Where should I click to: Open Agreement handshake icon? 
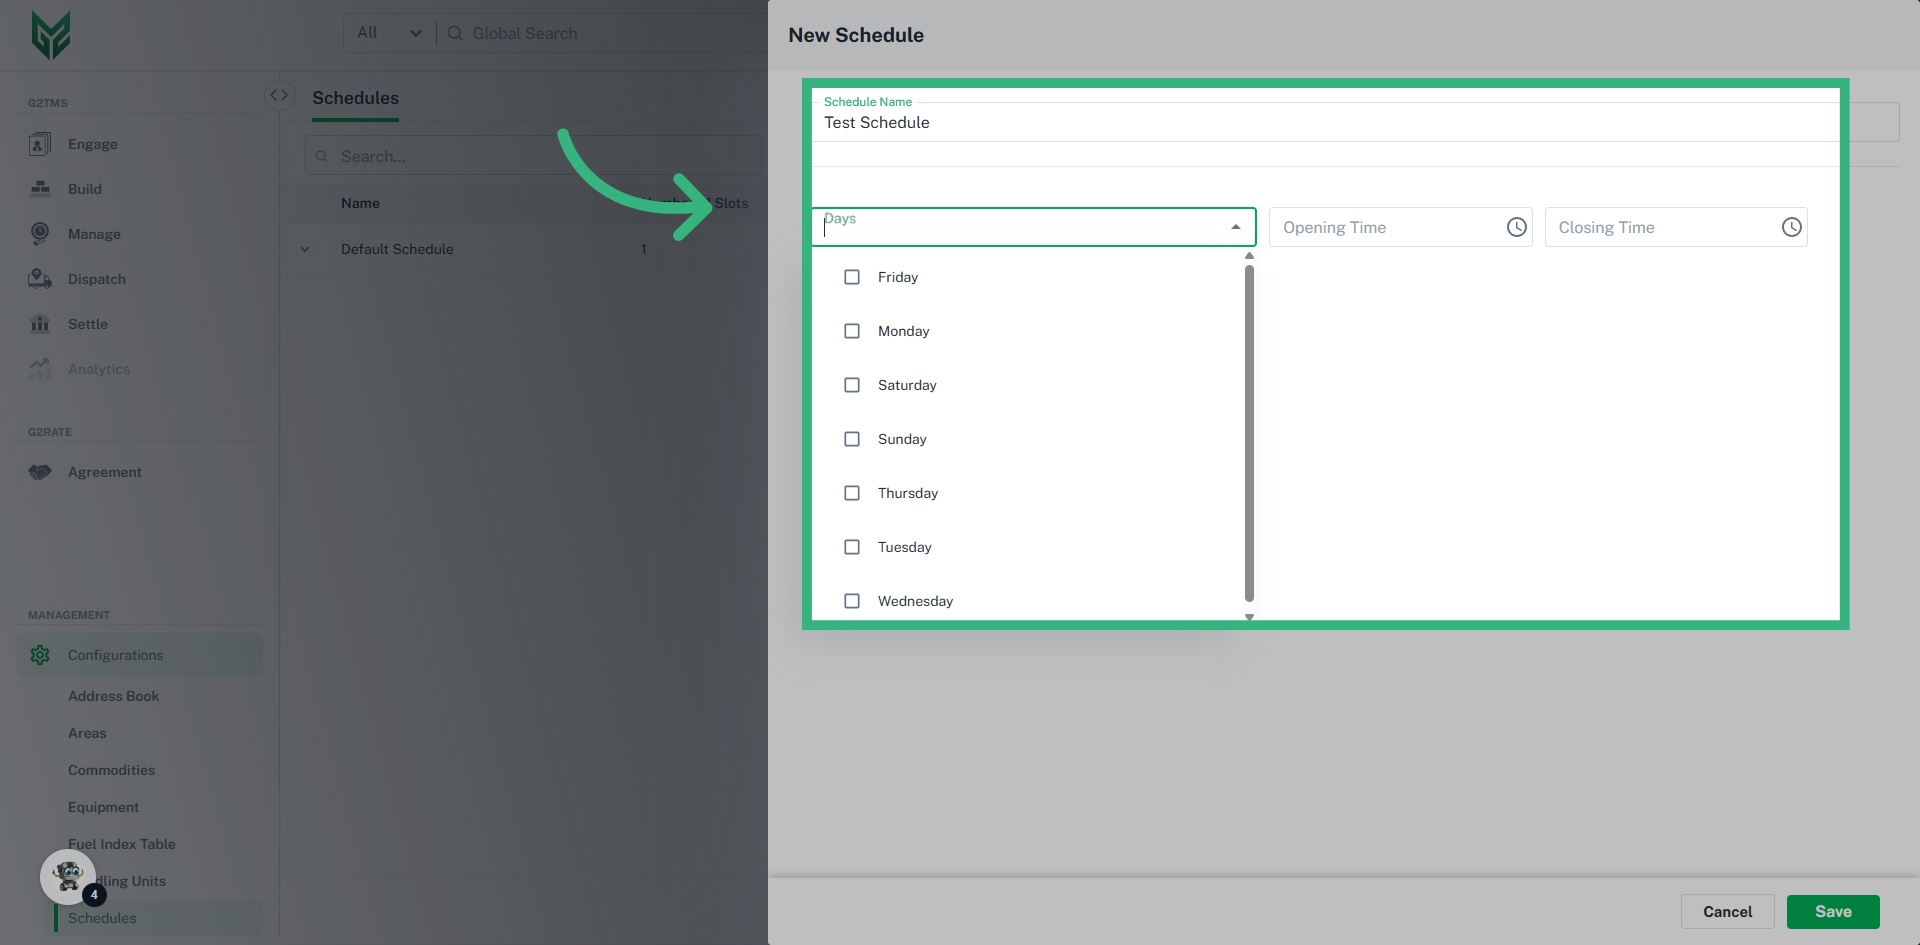point(40,472)
